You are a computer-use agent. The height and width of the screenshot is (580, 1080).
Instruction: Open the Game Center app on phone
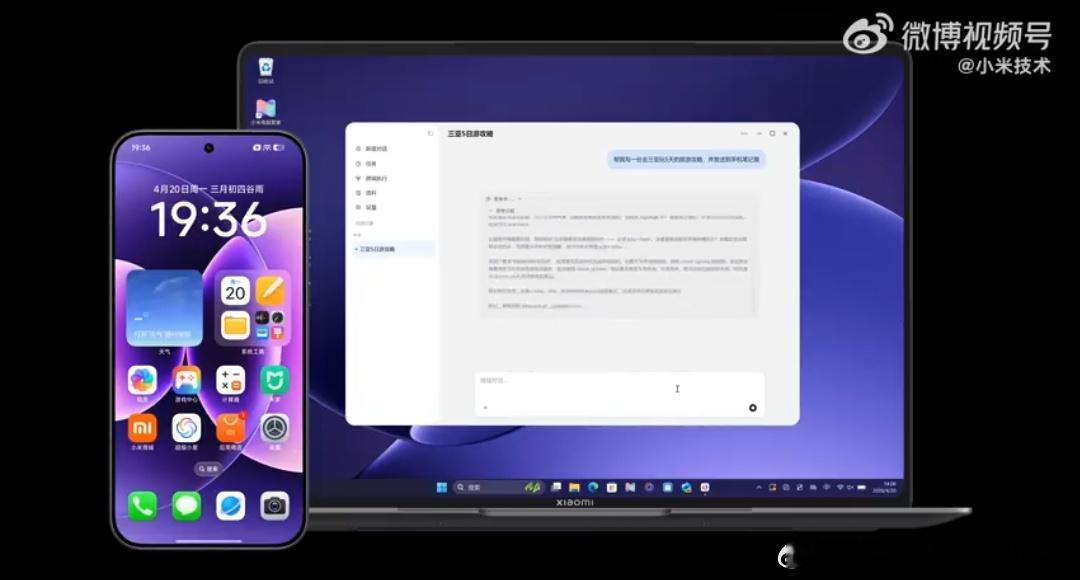click(187, 380)
